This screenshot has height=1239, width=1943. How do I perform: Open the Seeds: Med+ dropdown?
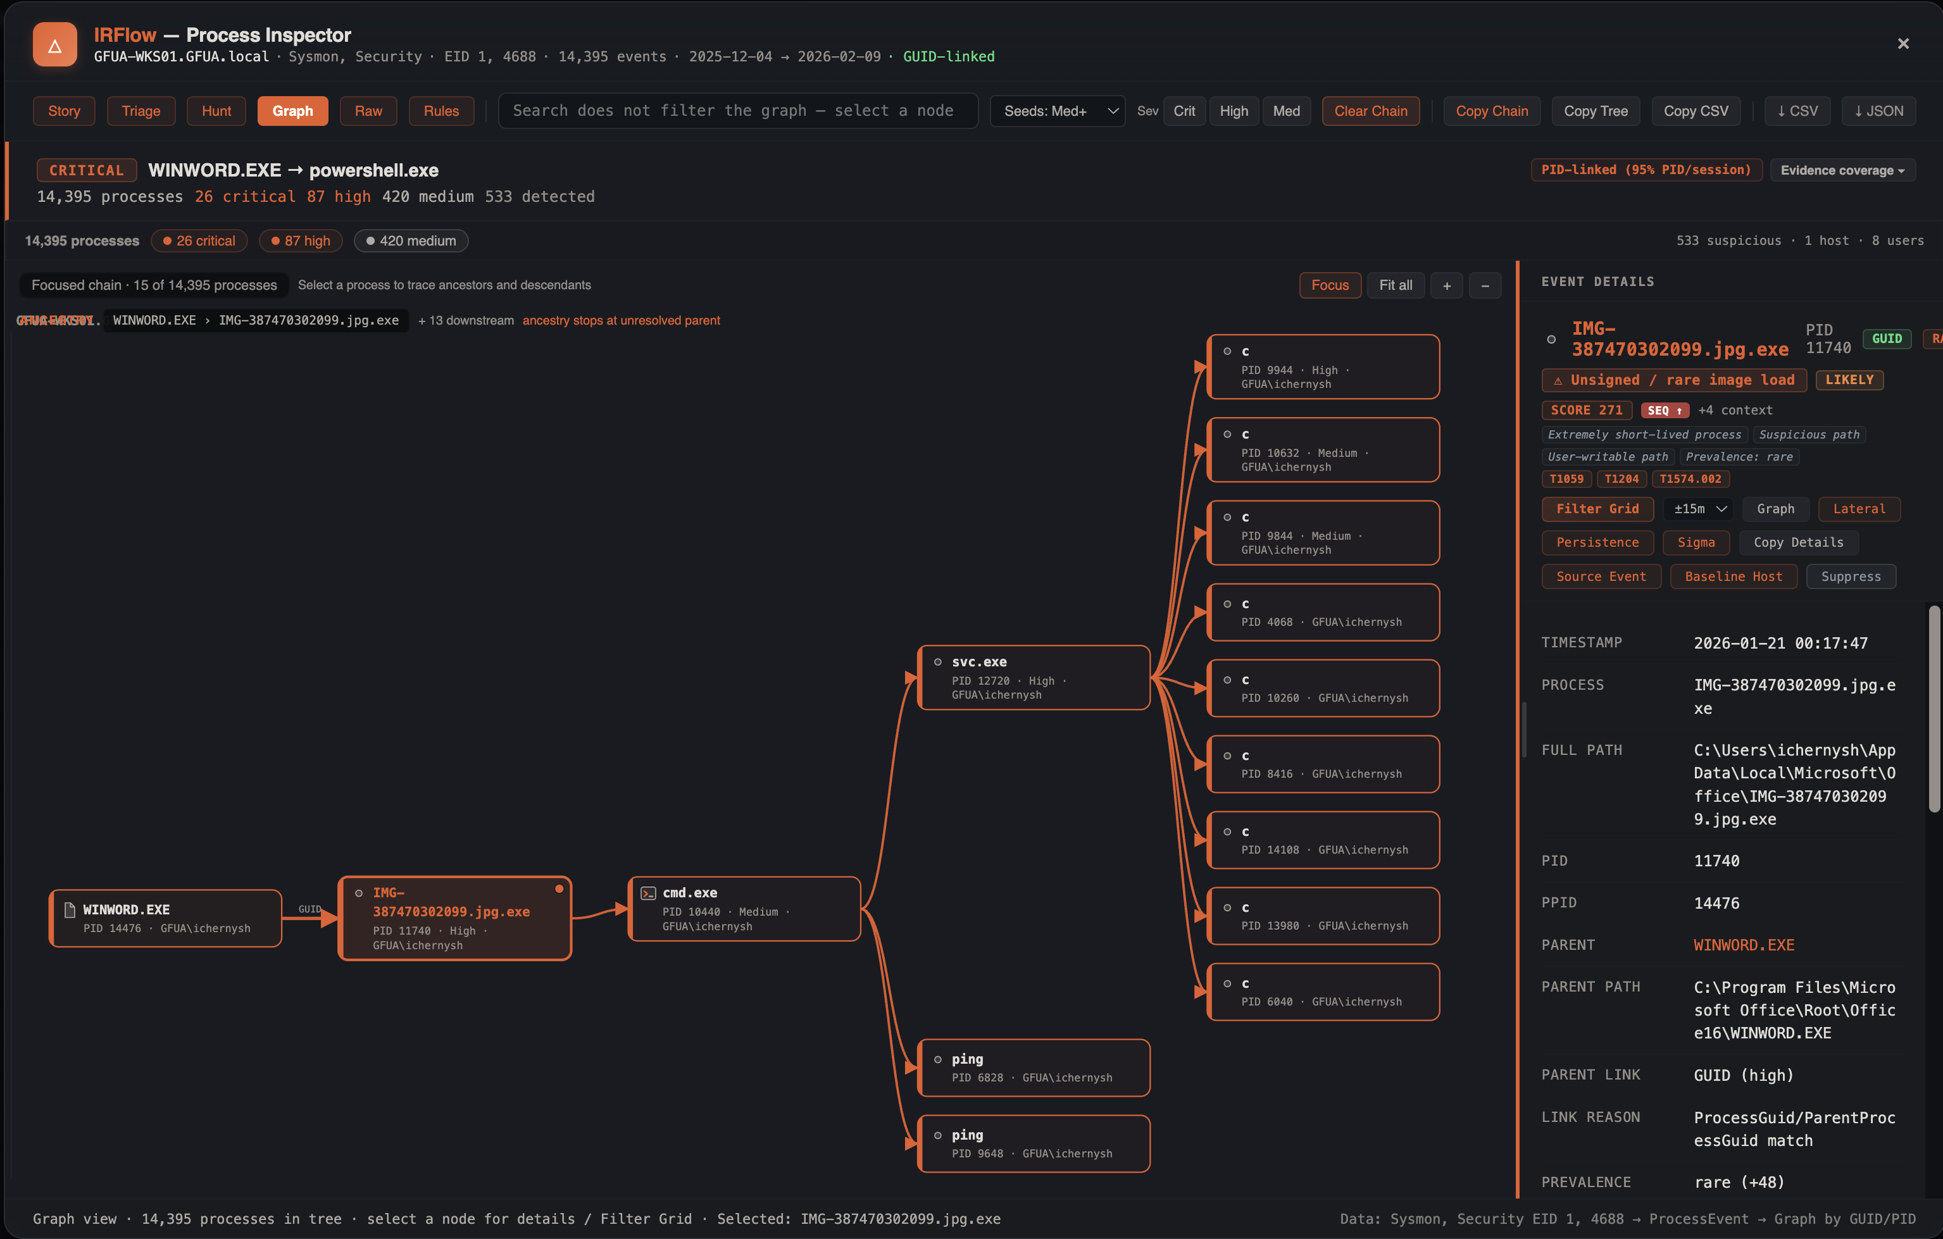(1057, 111)
